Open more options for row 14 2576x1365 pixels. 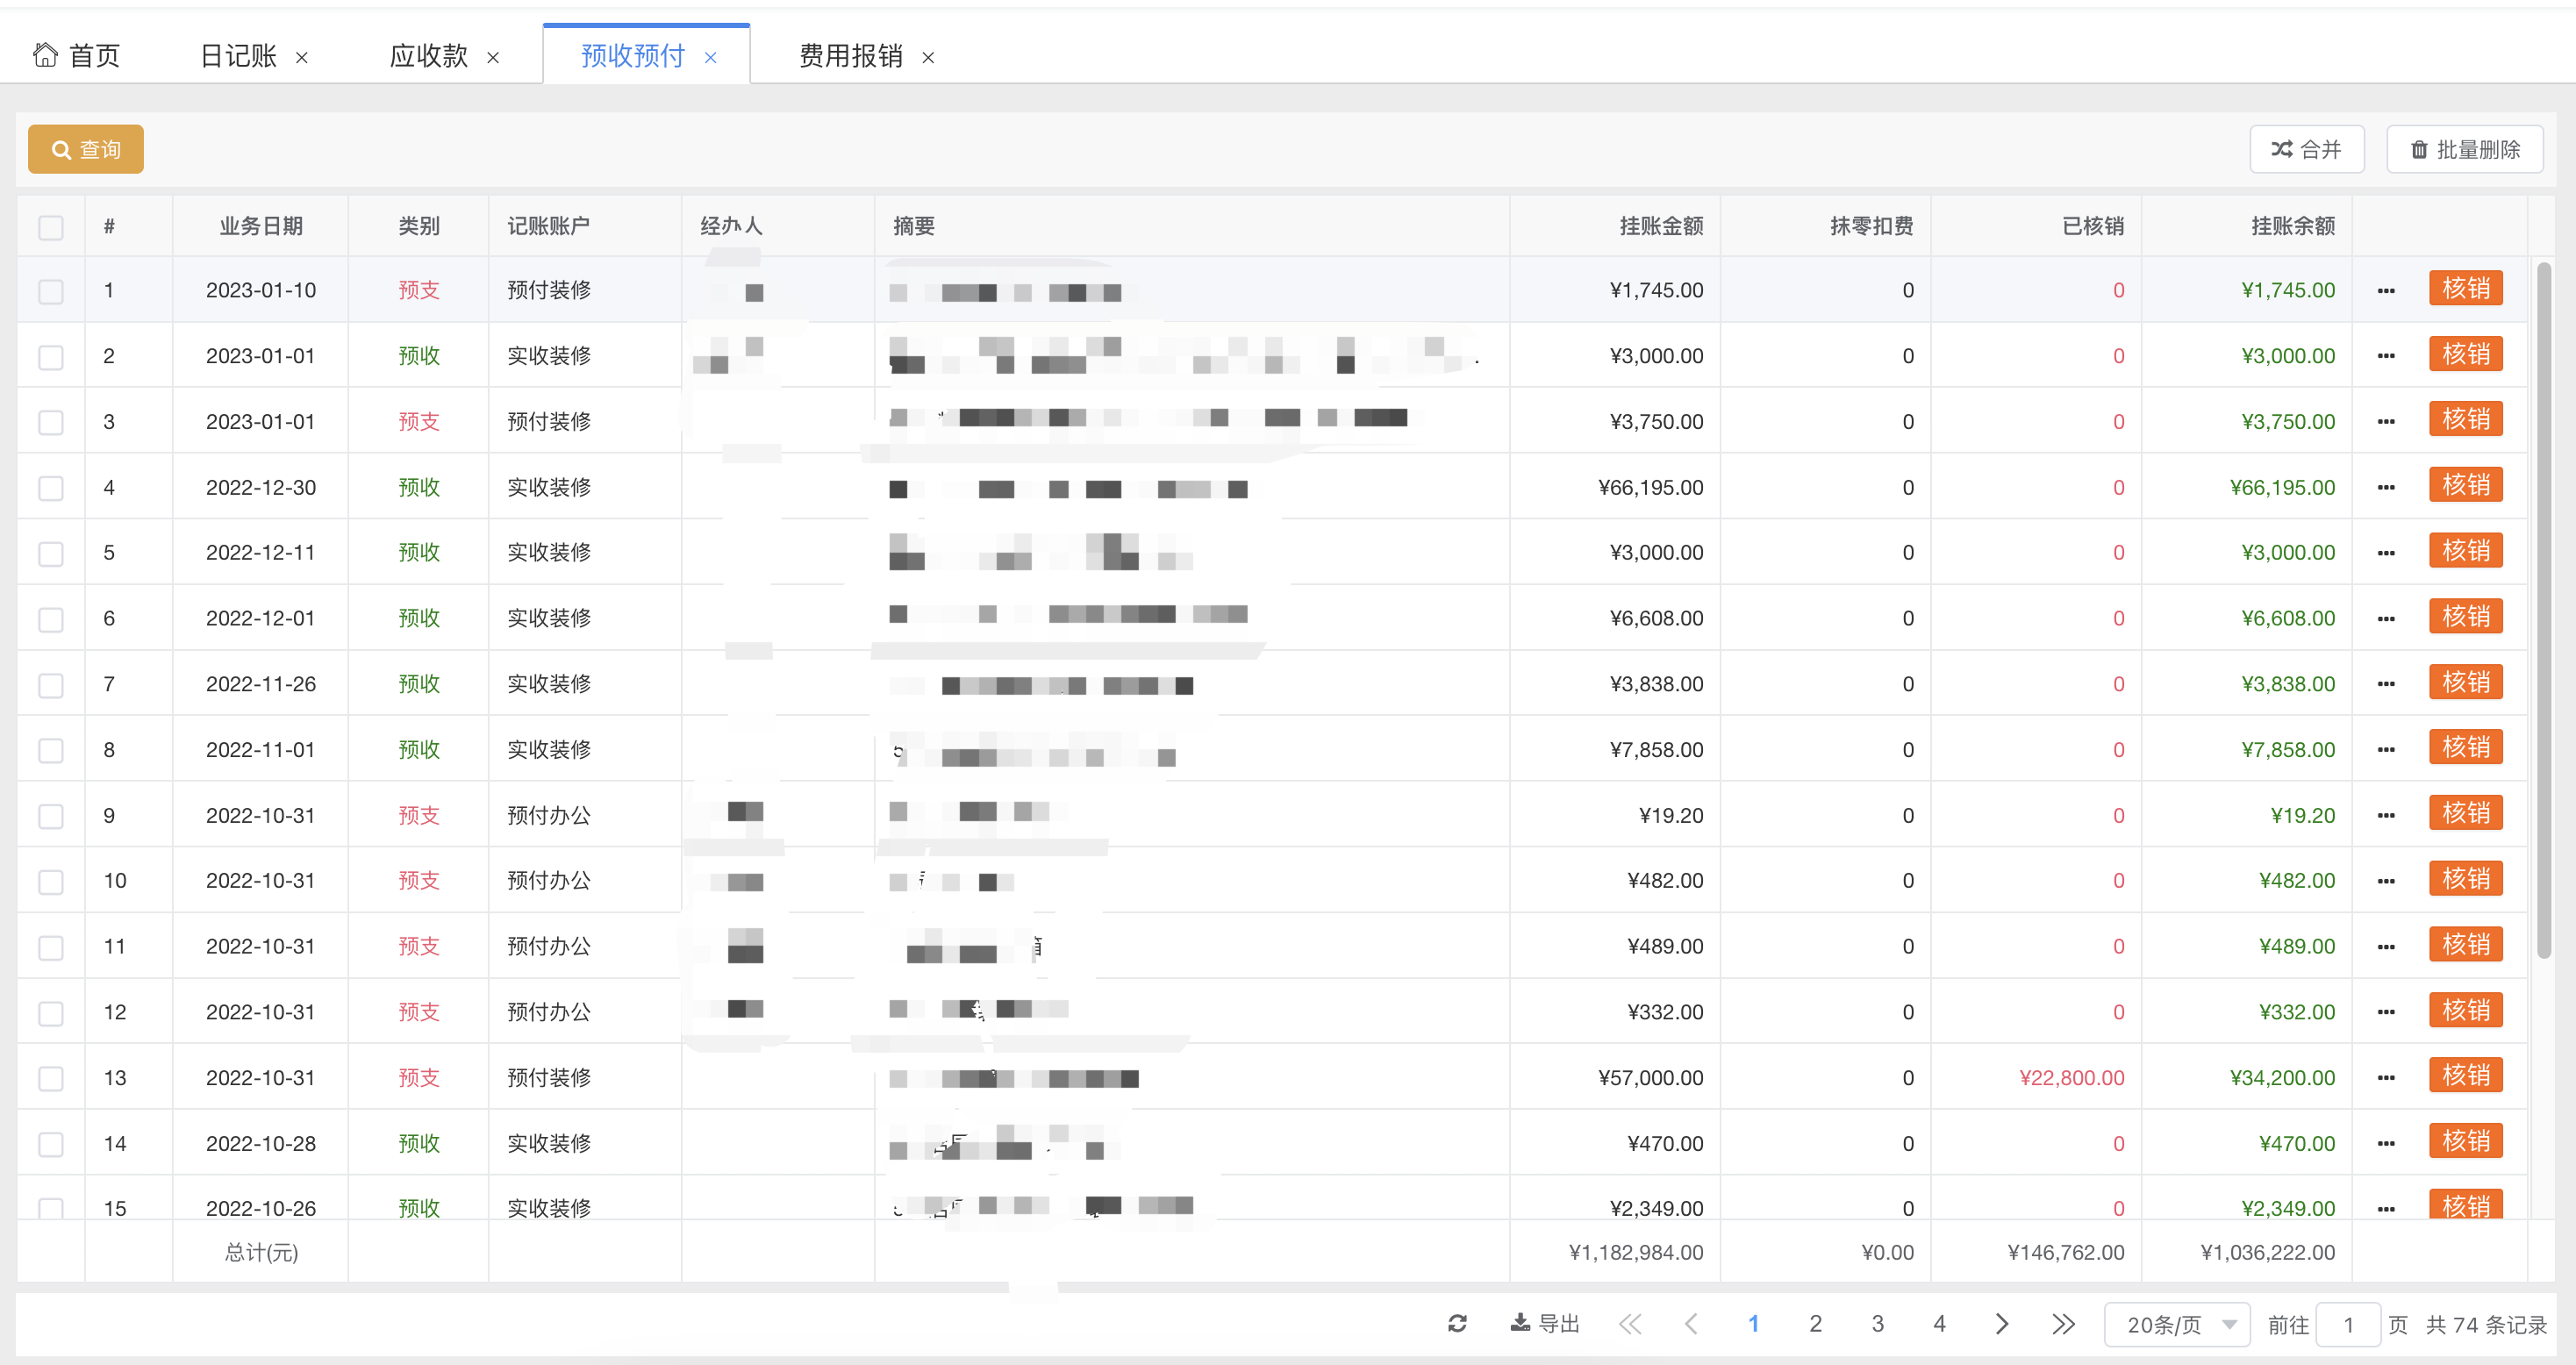(x=2386, y=1144)
